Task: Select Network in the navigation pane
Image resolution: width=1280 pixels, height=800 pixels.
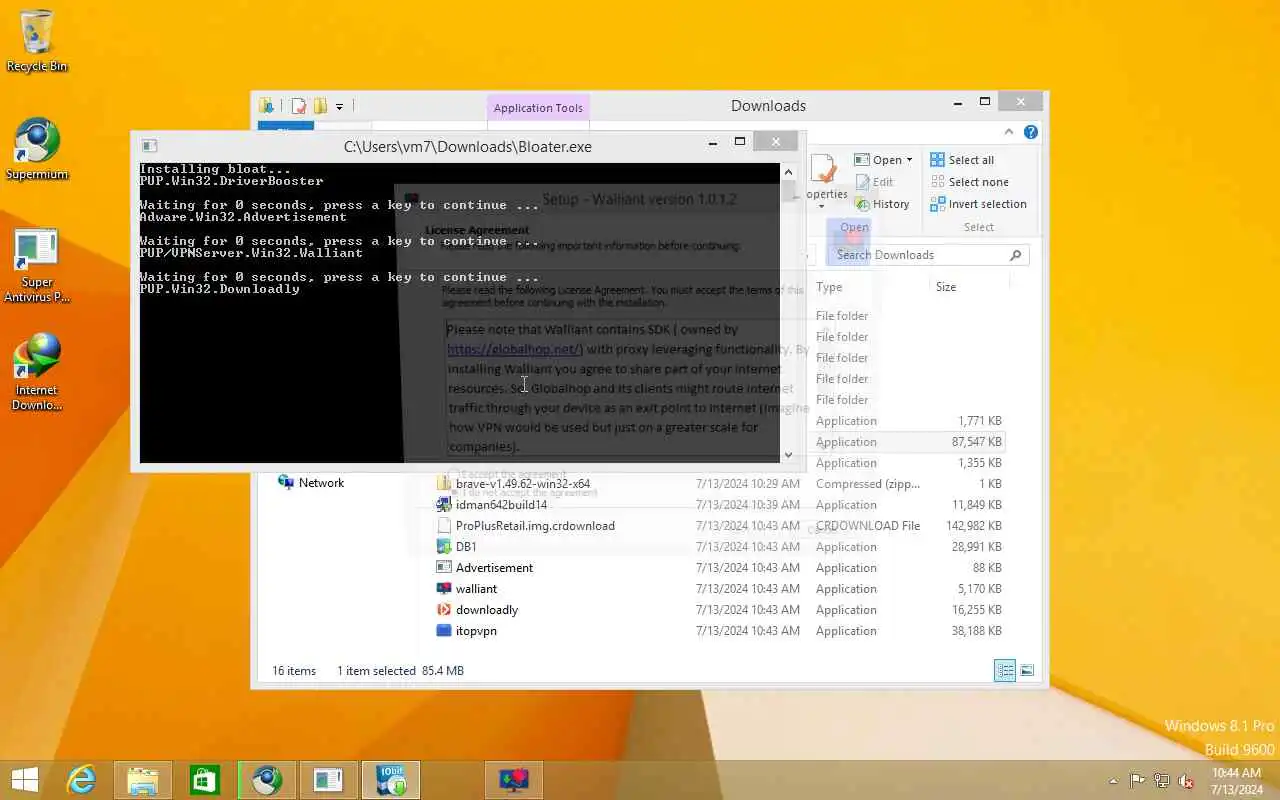Action: tap(310, 483)
